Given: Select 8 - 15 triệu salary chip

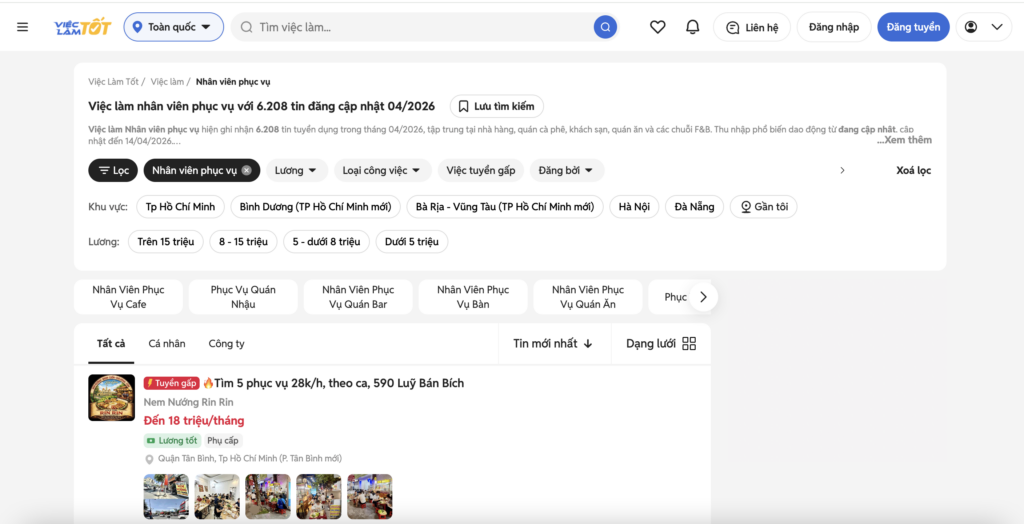Looking at the screenshot, I should coord(244,242).
